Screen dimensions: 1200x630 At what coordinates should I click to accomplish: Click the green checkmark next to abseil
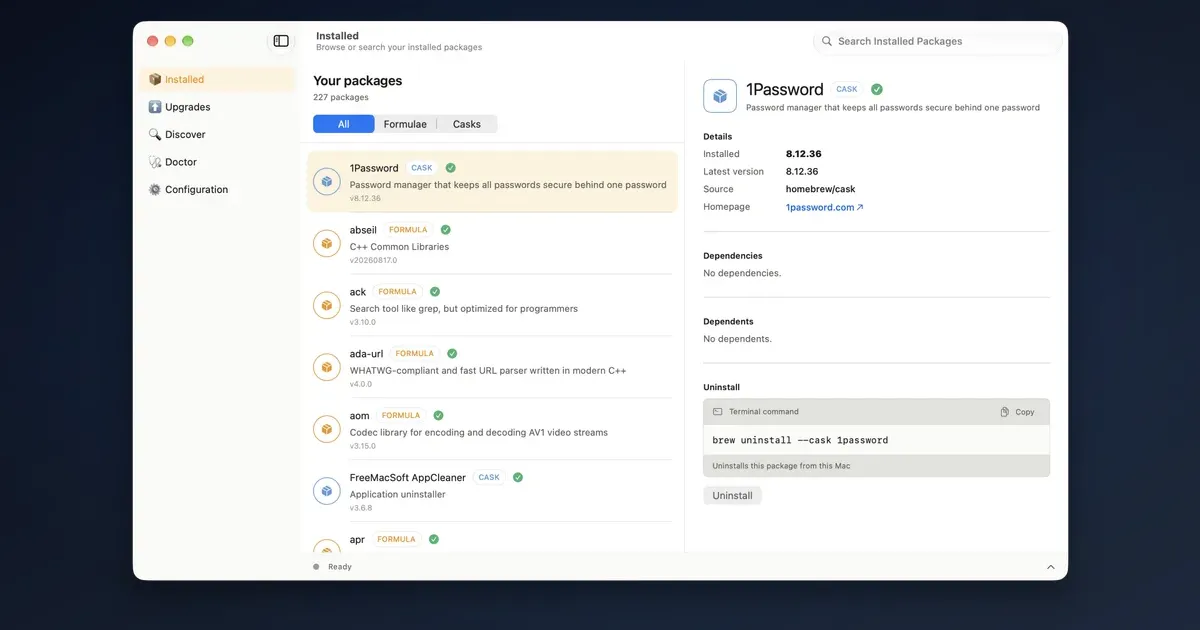coord(446,230)
